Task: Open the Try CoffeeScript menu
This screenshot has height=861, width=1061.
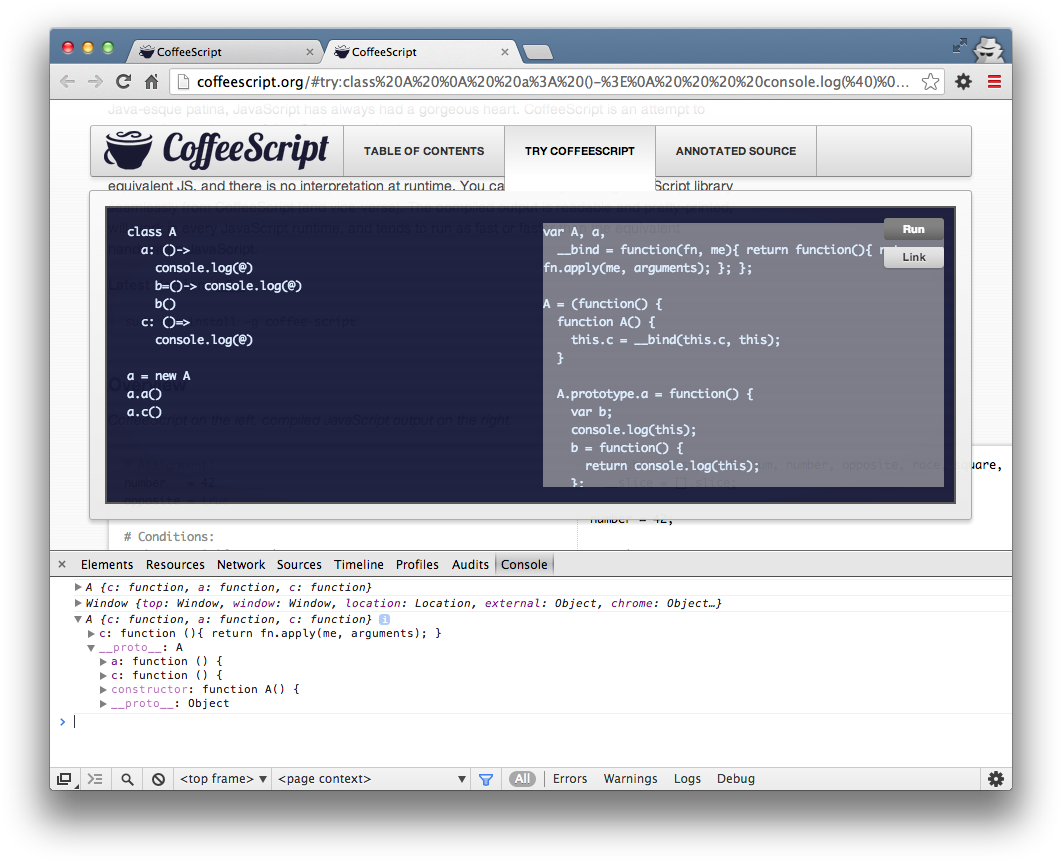Action: point(580,151)
